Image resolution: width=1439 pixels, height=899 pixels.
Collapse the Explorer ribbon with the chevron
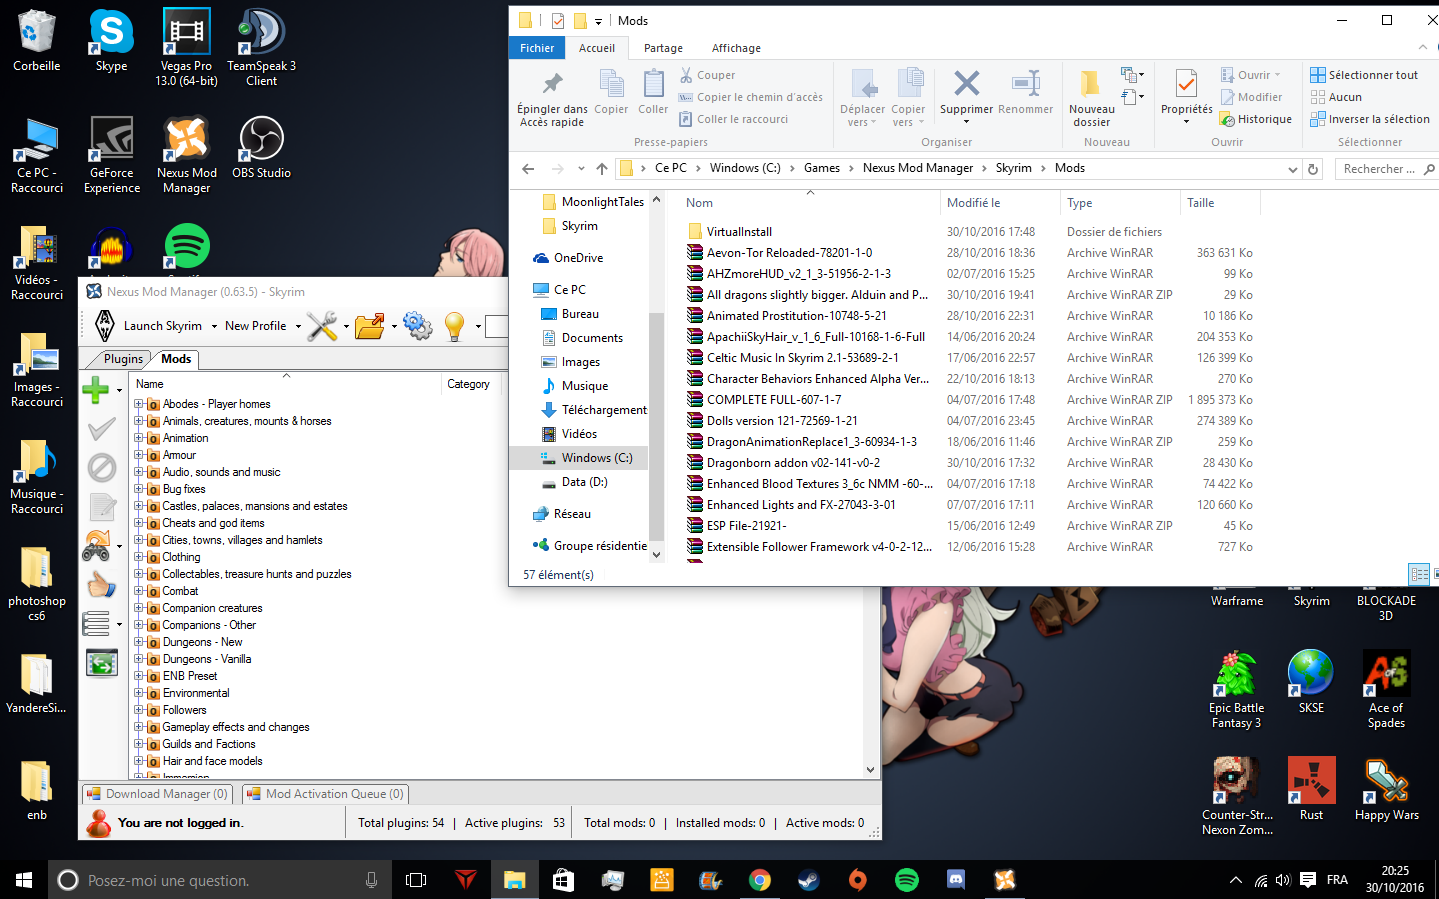click(x=1423, y=48)
